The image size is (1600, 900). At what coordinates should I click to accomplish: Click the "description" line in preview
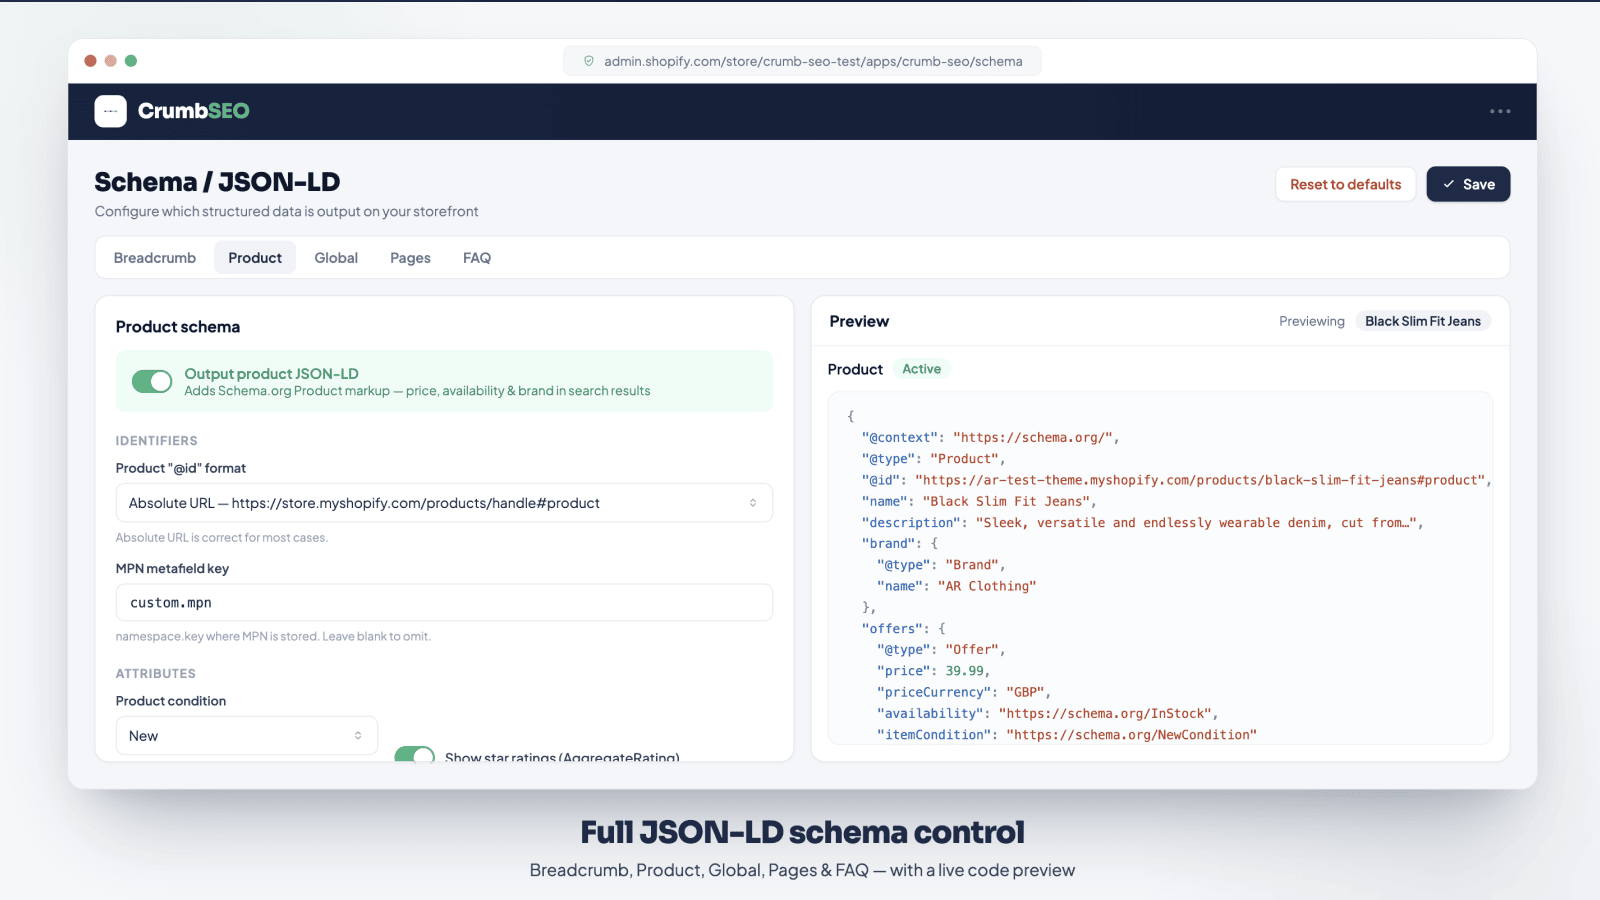[1142, 523]
